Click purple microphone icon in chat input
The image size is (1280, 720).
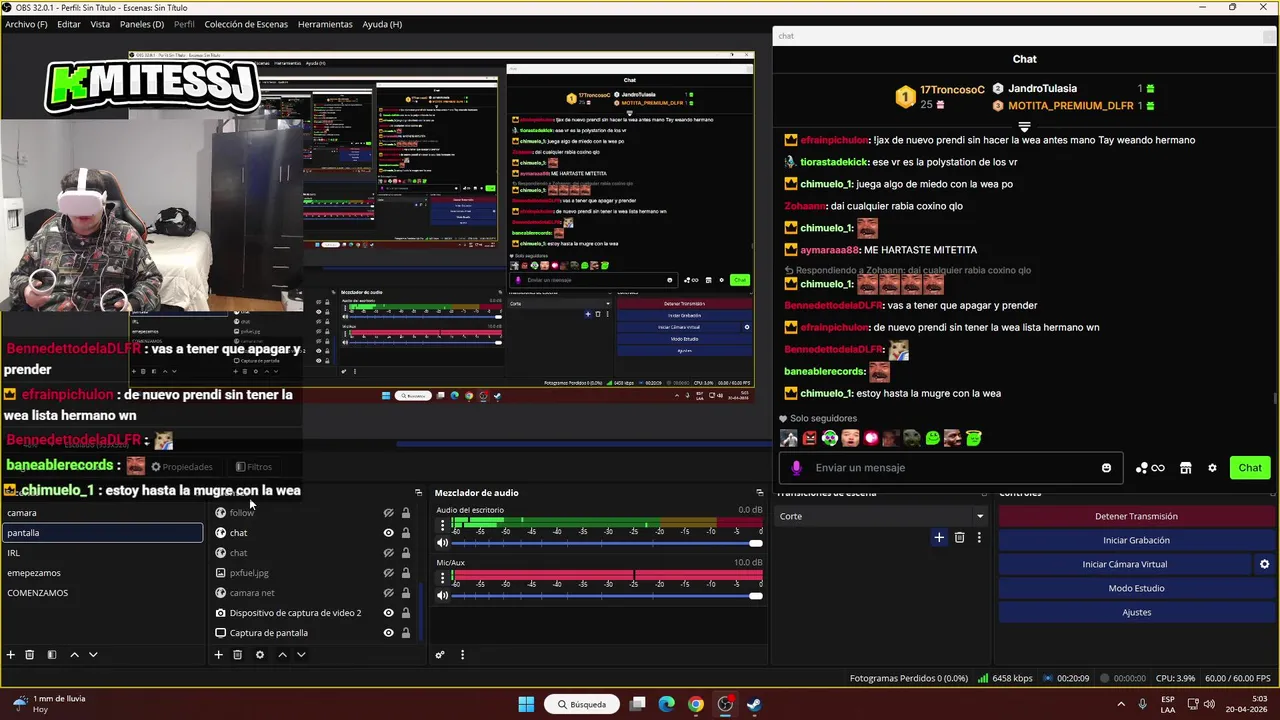[796, 468]
